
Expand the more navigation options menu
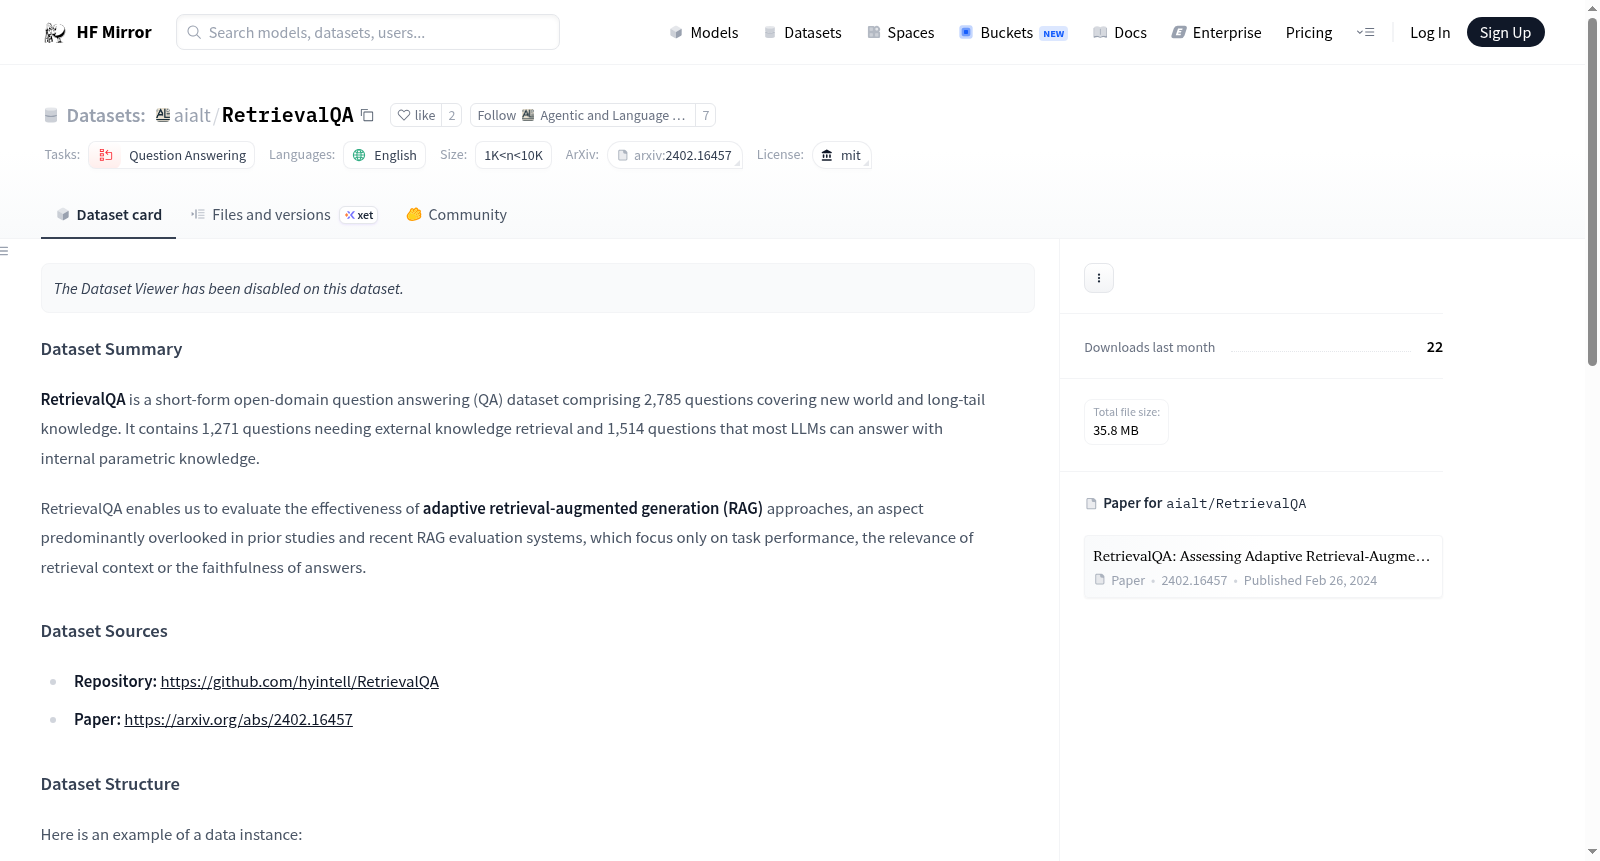[x=1365, y=32]
